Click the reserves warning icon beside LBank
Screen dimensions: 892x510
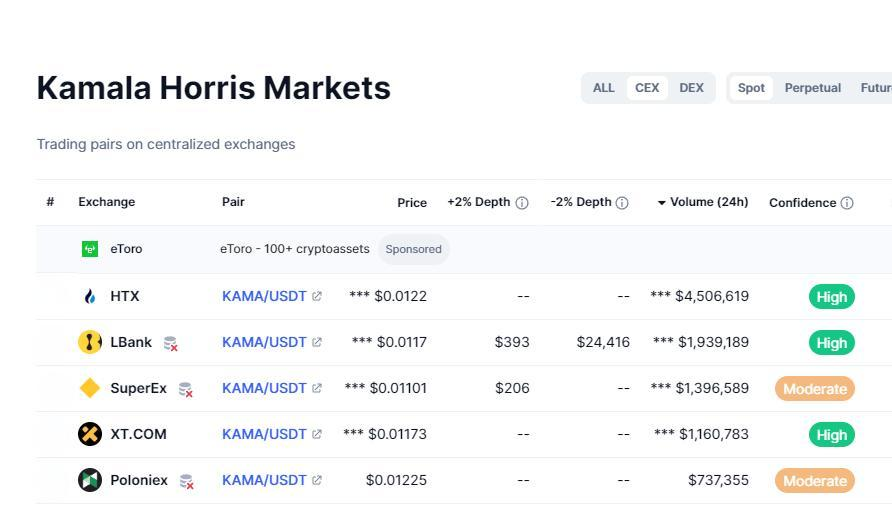click(x=171, y=343)
